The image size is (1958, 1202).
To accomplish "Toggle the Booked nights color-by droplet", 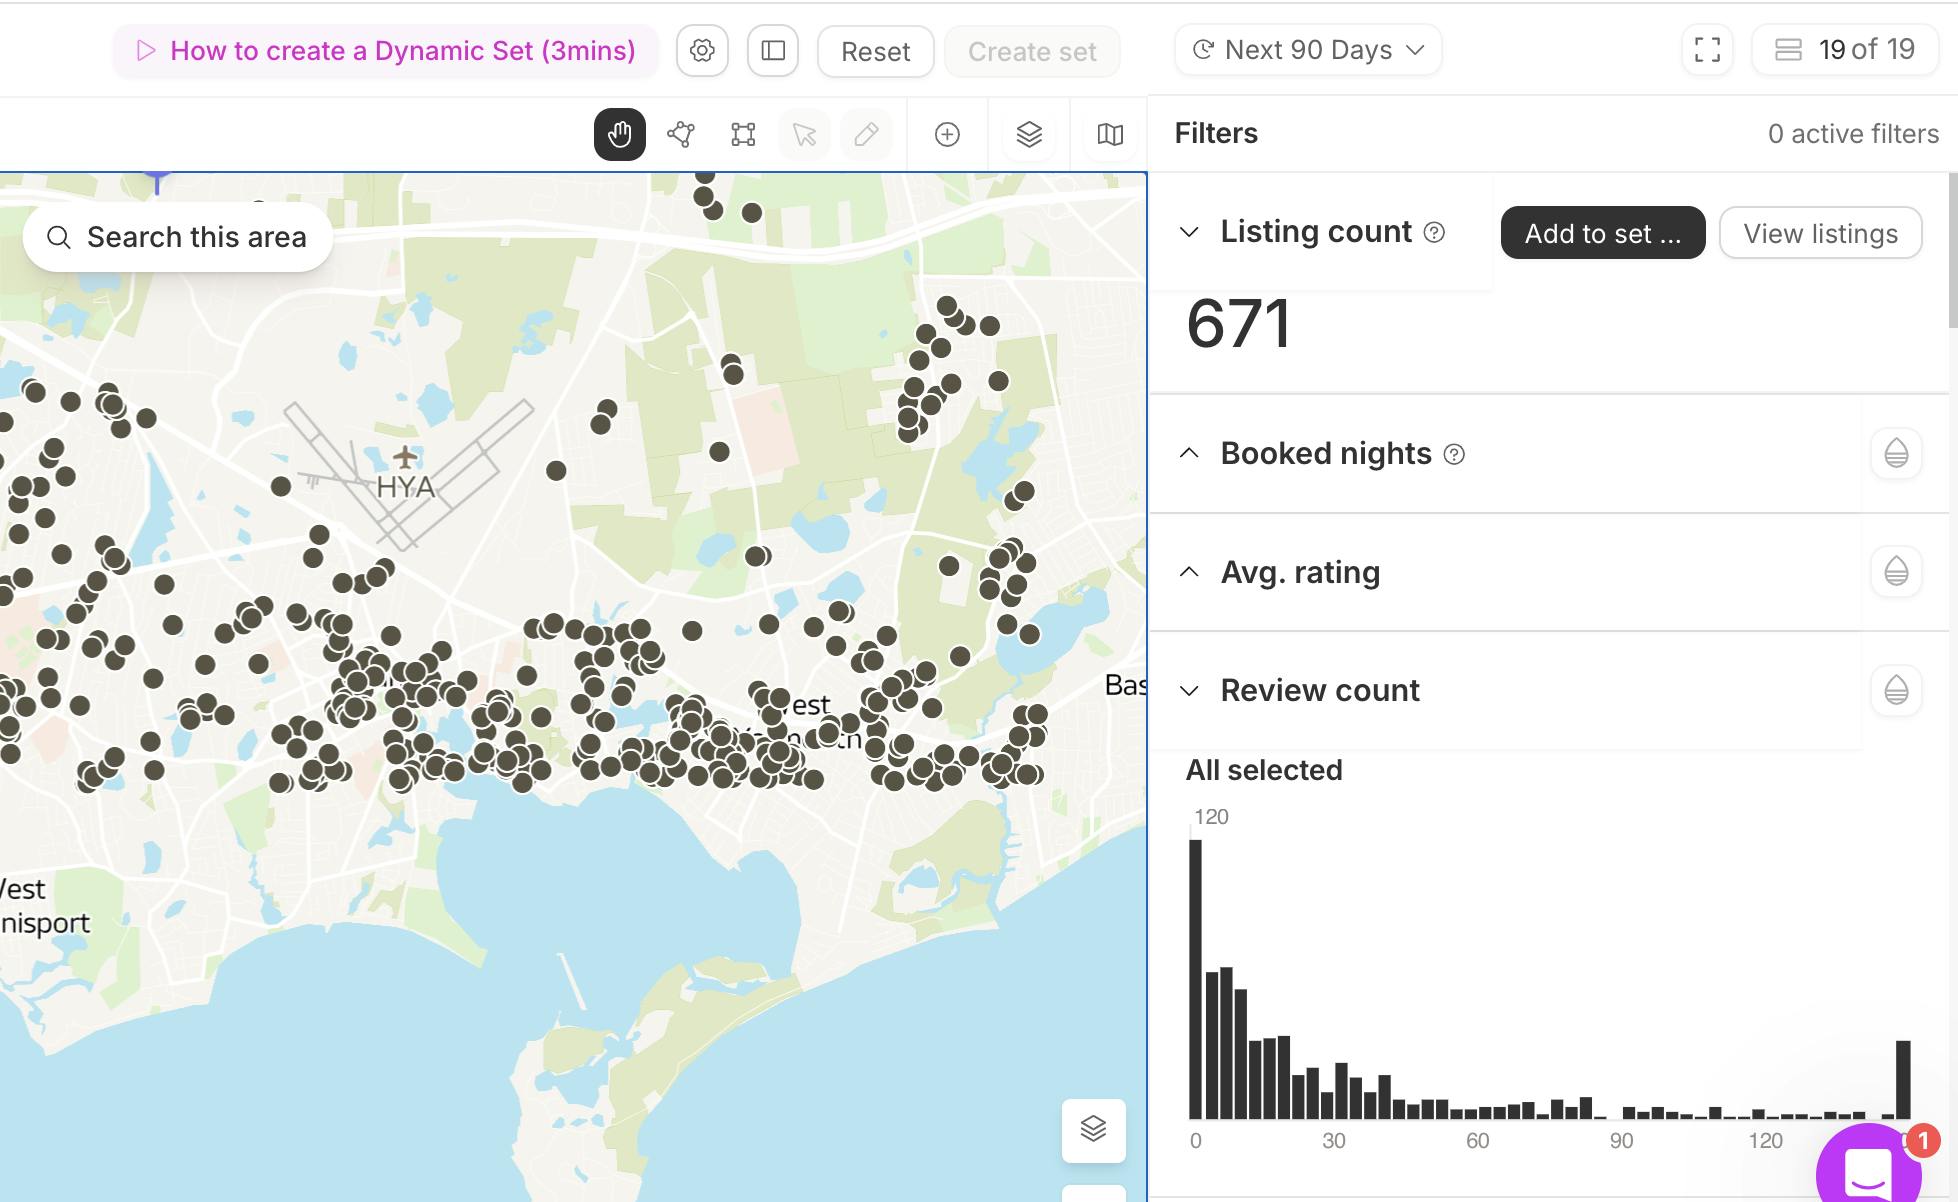I will coord(1896,454).
